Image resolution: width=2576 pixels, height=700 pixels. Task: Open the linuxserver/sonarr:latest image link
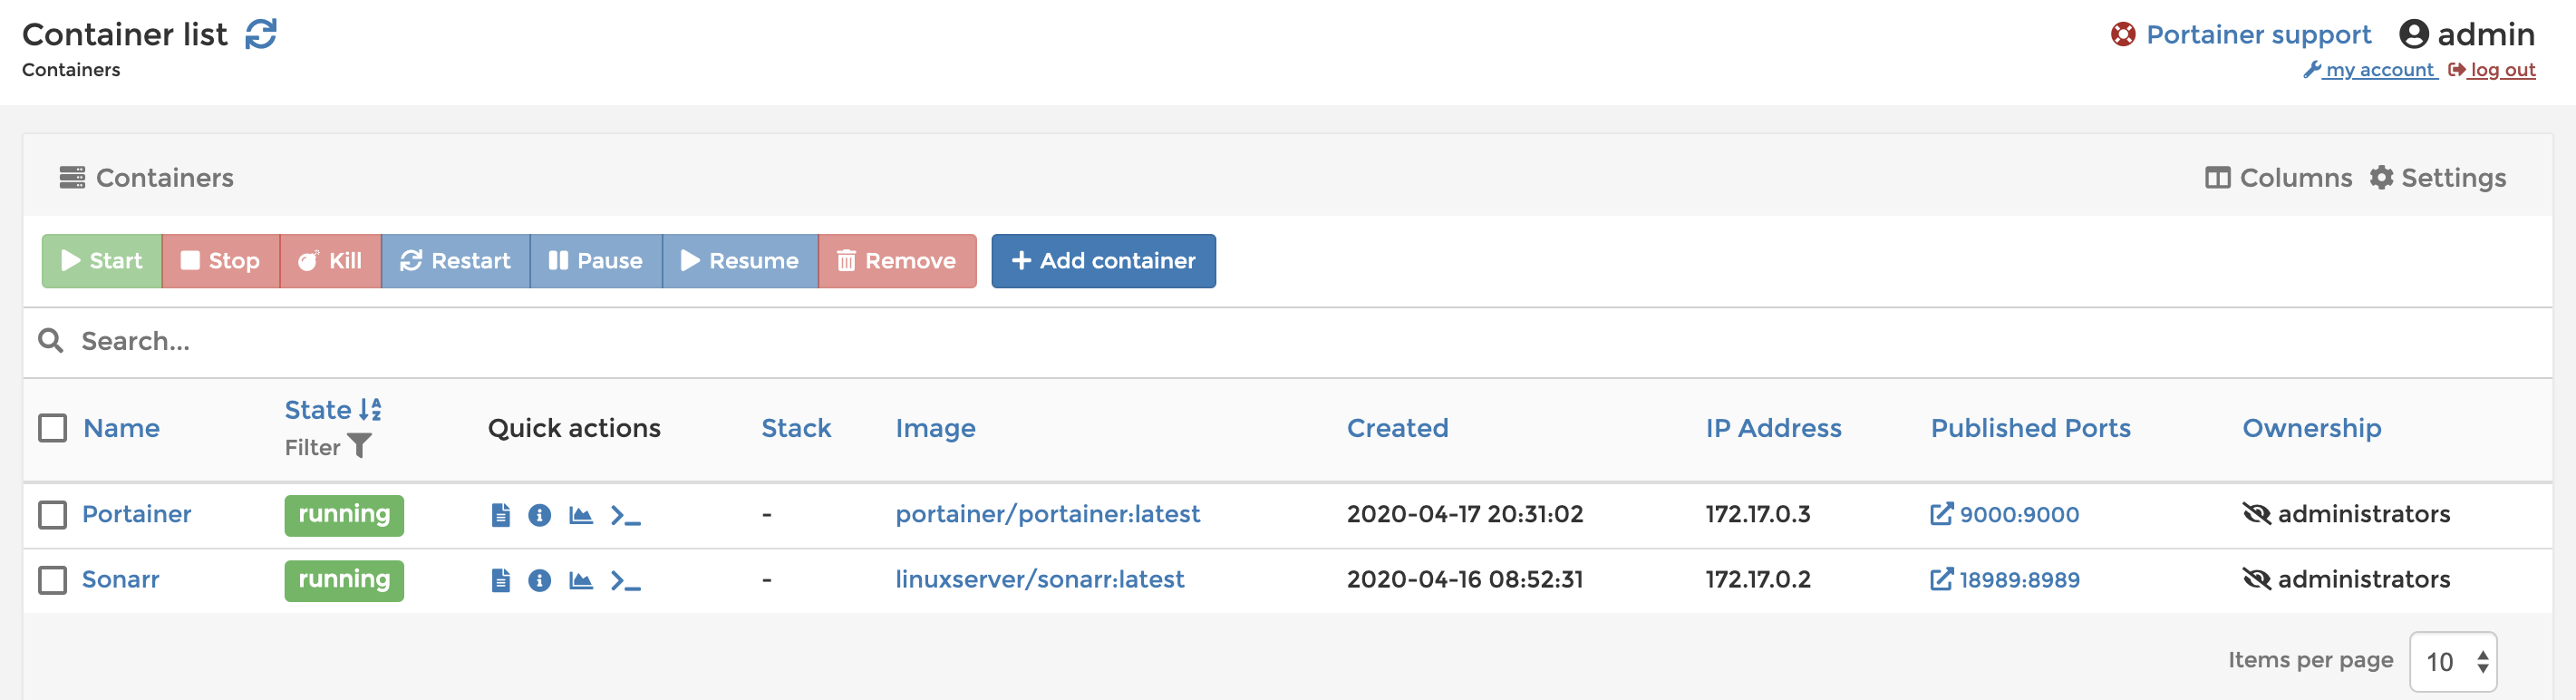point(1039,580)
